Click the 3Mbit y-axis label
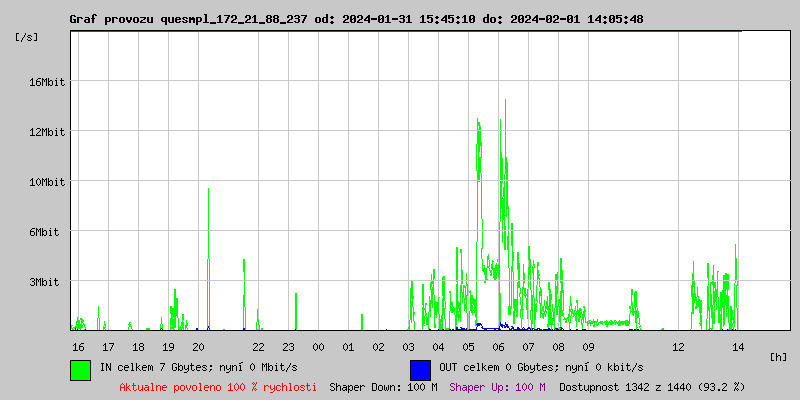The width and height of the screenshot is (800, 400). (x=46, y=282)
